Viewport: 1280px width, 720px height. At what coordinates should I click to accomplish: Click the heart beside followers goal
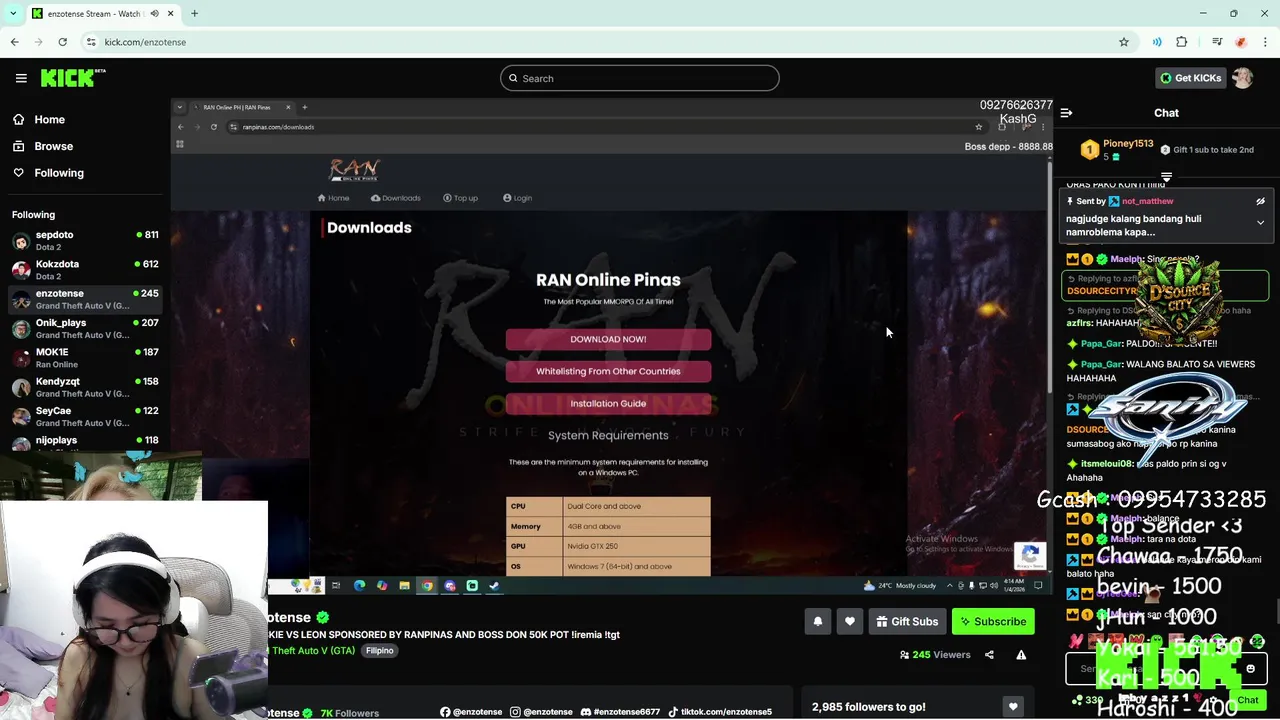click(1013, 706)
